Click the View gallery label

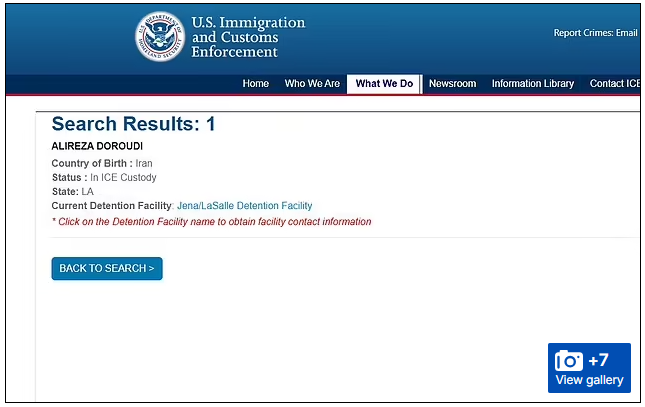pos(589,380)
